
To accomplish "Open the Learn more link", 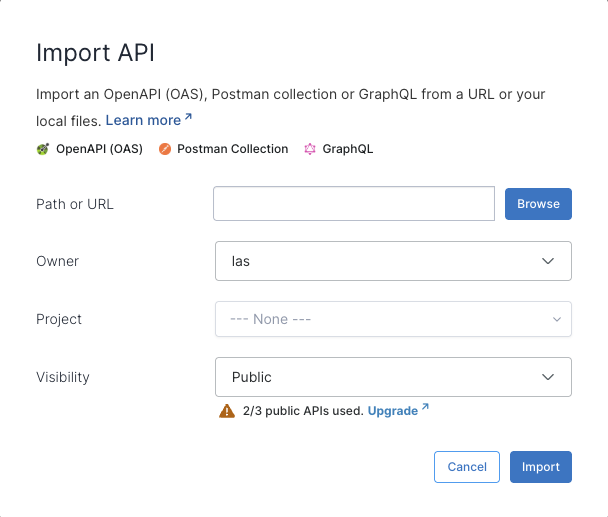I will (143, 120).
